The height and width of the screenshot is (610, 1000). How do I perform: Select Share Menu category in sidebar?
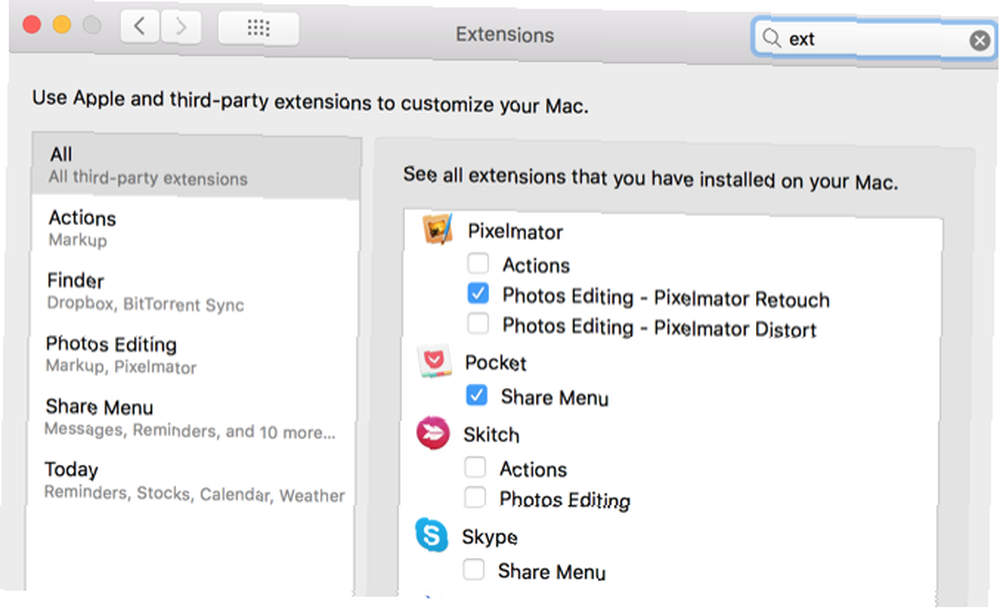(192, 418)
